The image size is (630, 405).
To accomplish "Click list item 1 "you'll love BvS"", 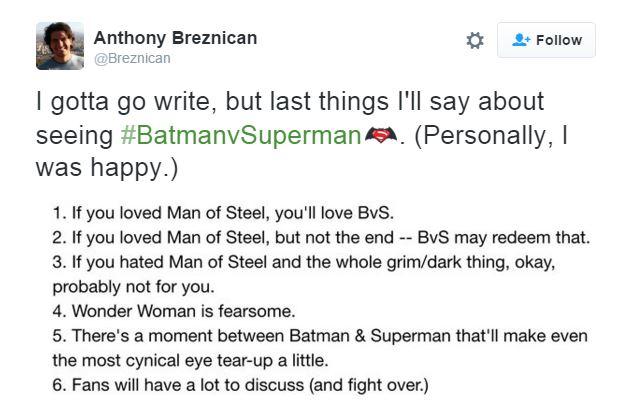I will click(x=342, y=215).
